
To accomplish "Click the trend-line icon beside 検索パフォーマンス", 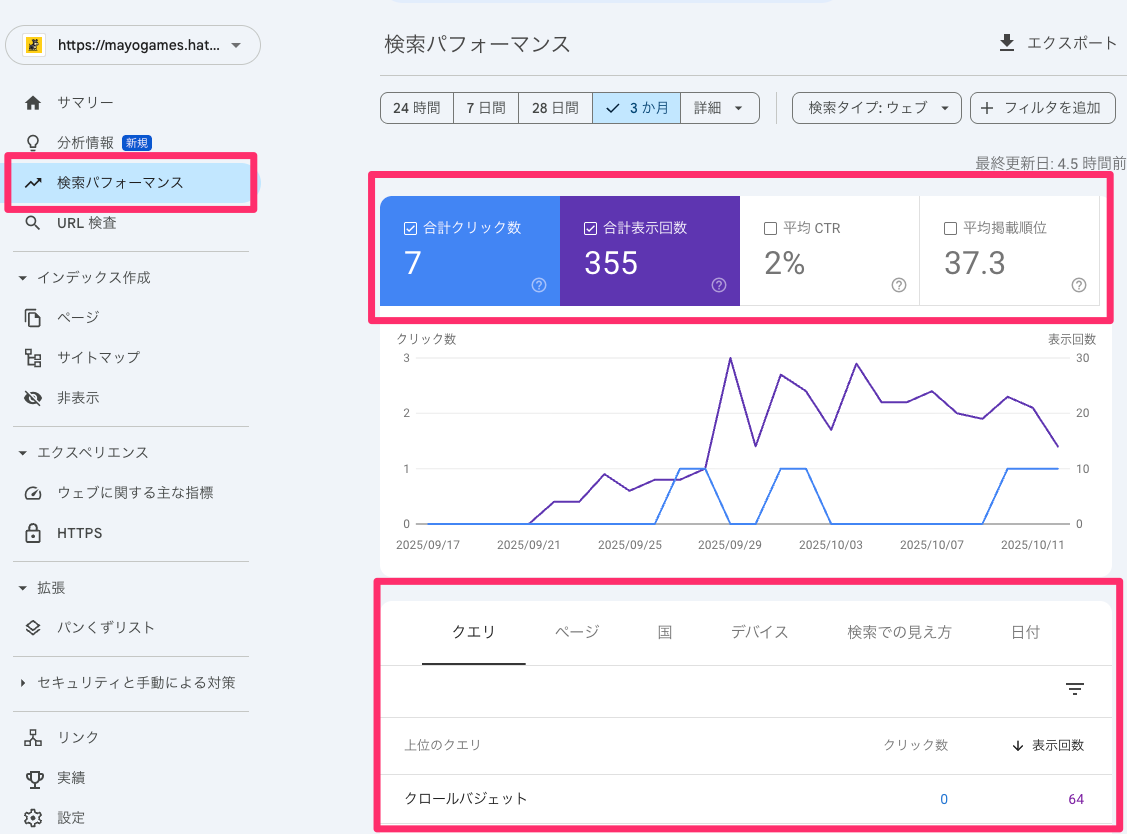I will 33,183.
